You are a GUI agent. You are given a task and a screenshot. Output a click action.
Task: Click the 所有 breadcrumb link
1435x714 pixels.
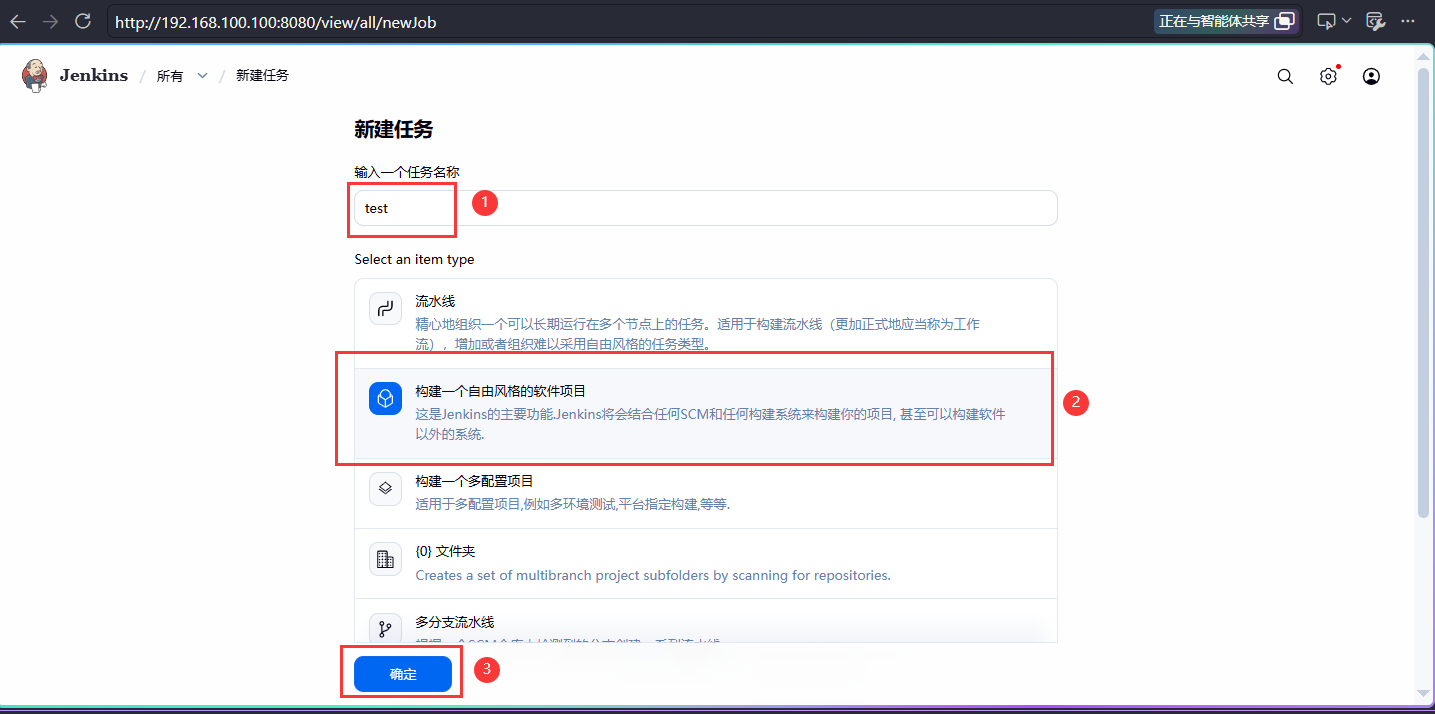[170, 76]
